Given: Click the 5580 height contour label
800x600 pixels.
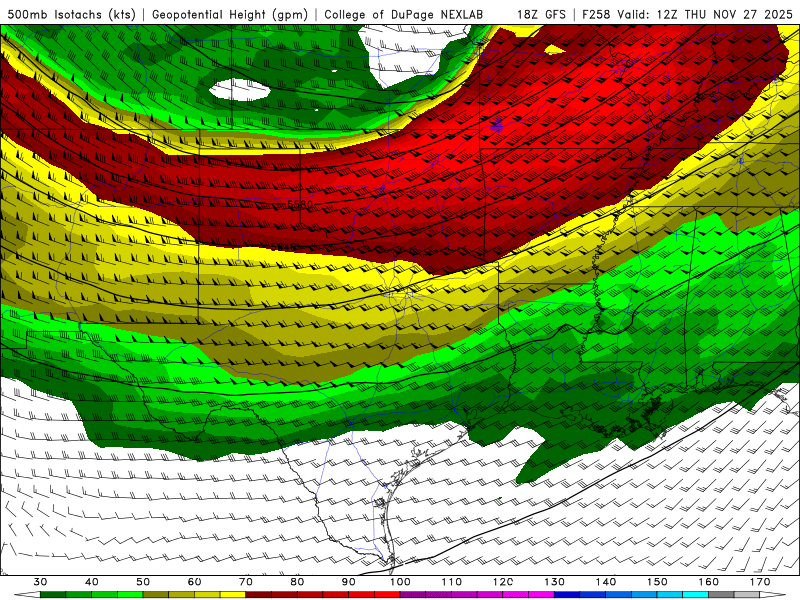Looking at the screenshot, I should [x=301, y=204].
